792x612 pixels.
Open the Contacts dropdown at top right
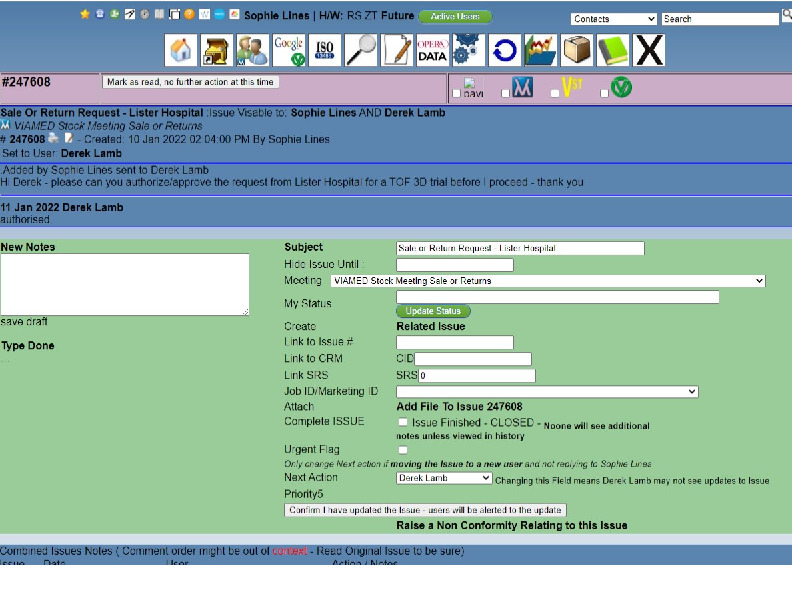tap(614, 19)
